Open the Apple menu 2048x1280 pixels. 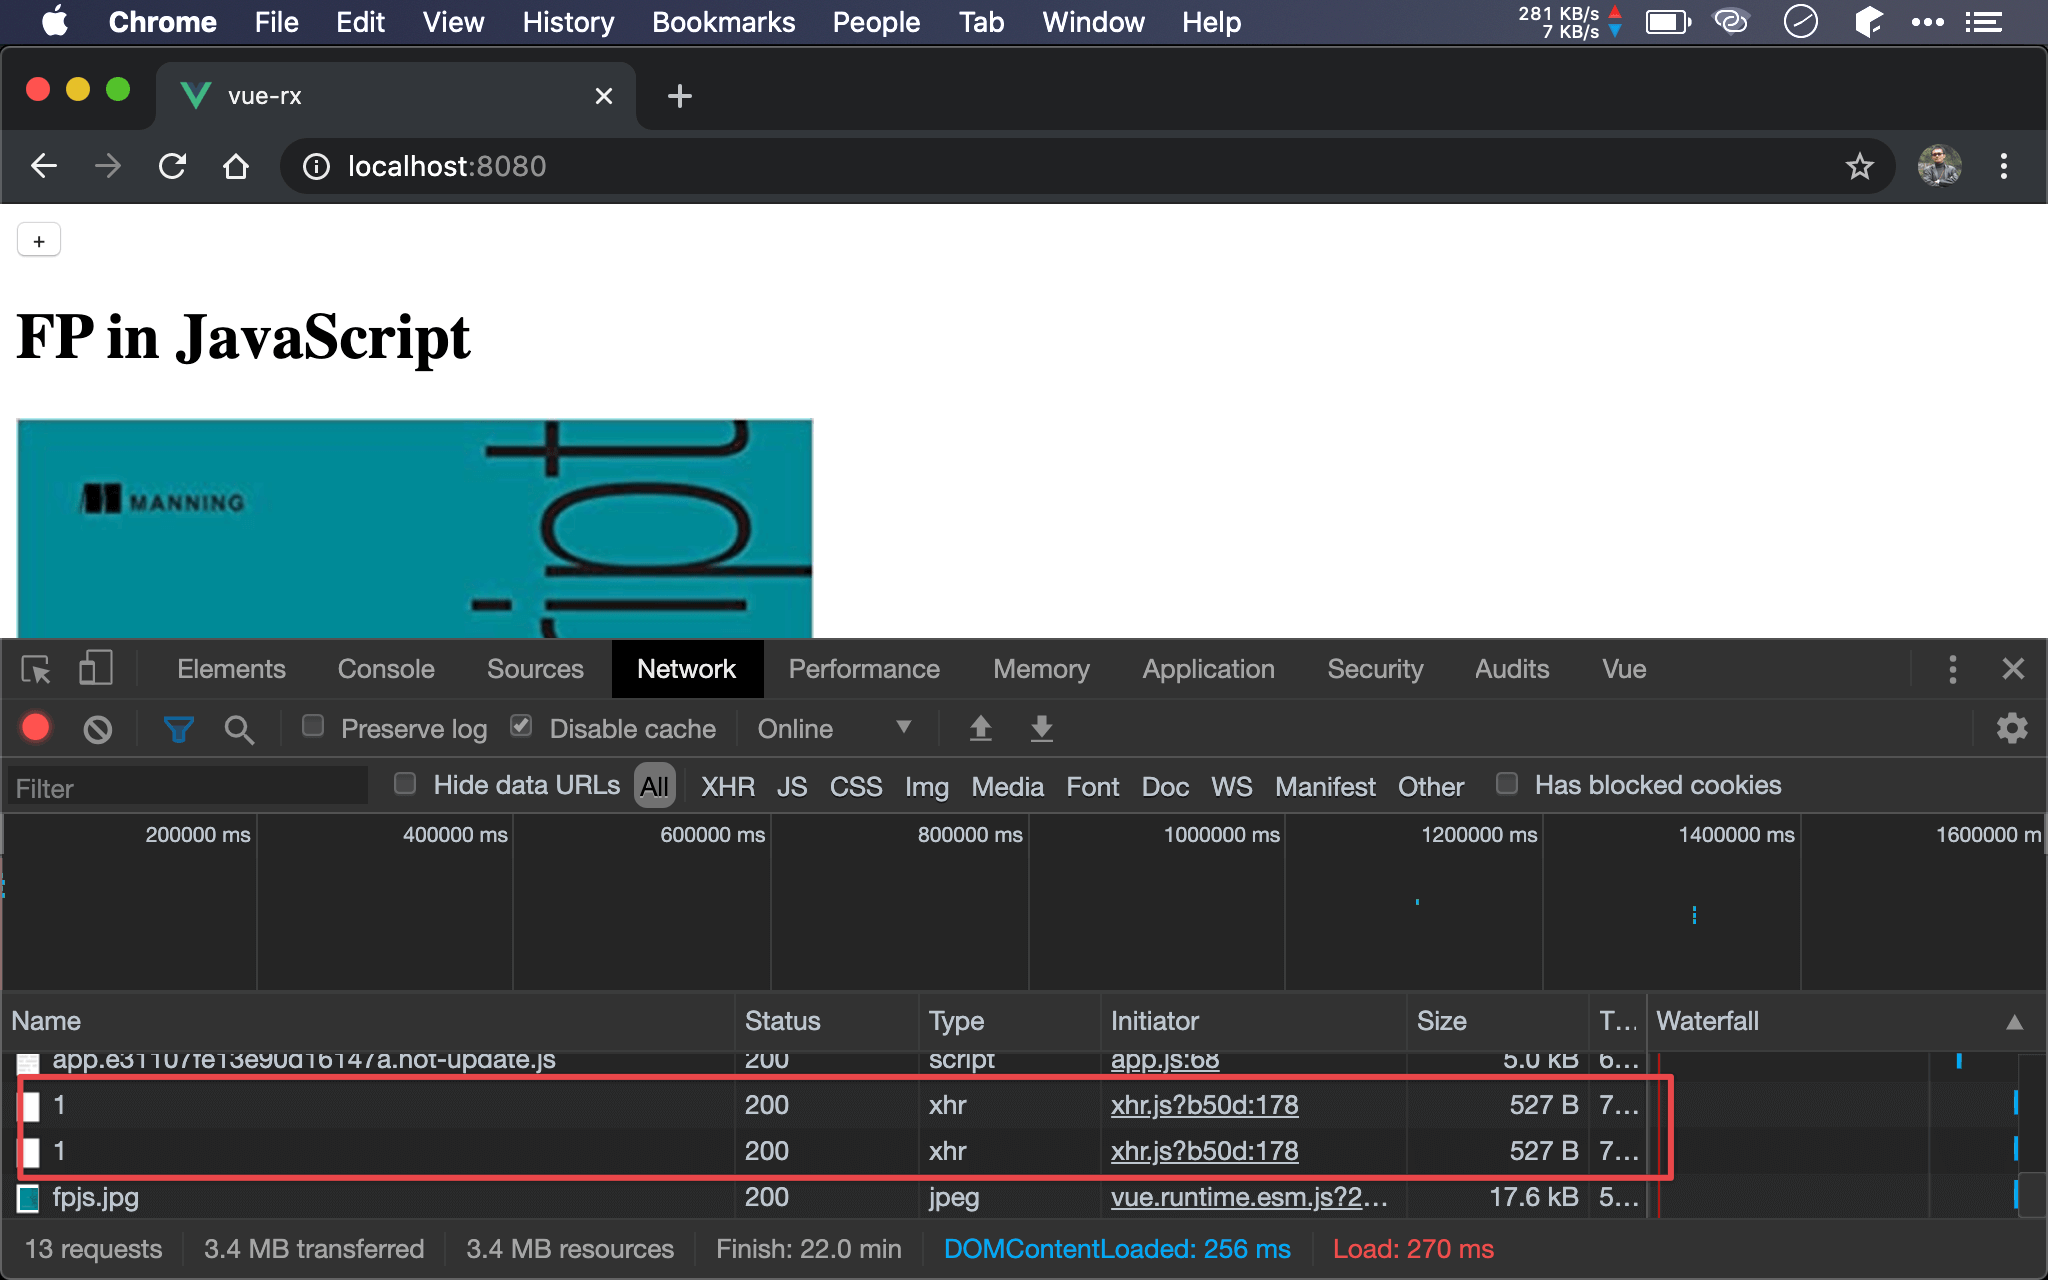click(55, 21)
